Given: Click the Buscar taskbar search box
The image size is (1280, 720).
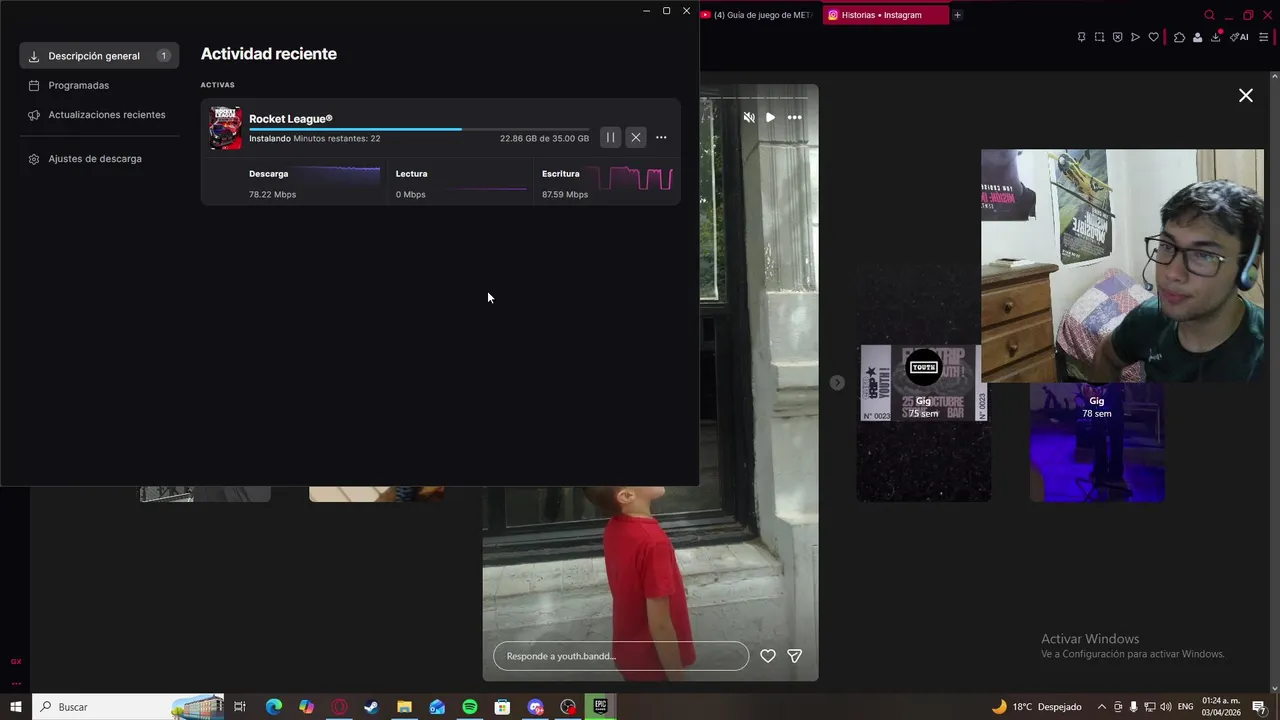Looking at the screenshot, I should coord(130,707).
